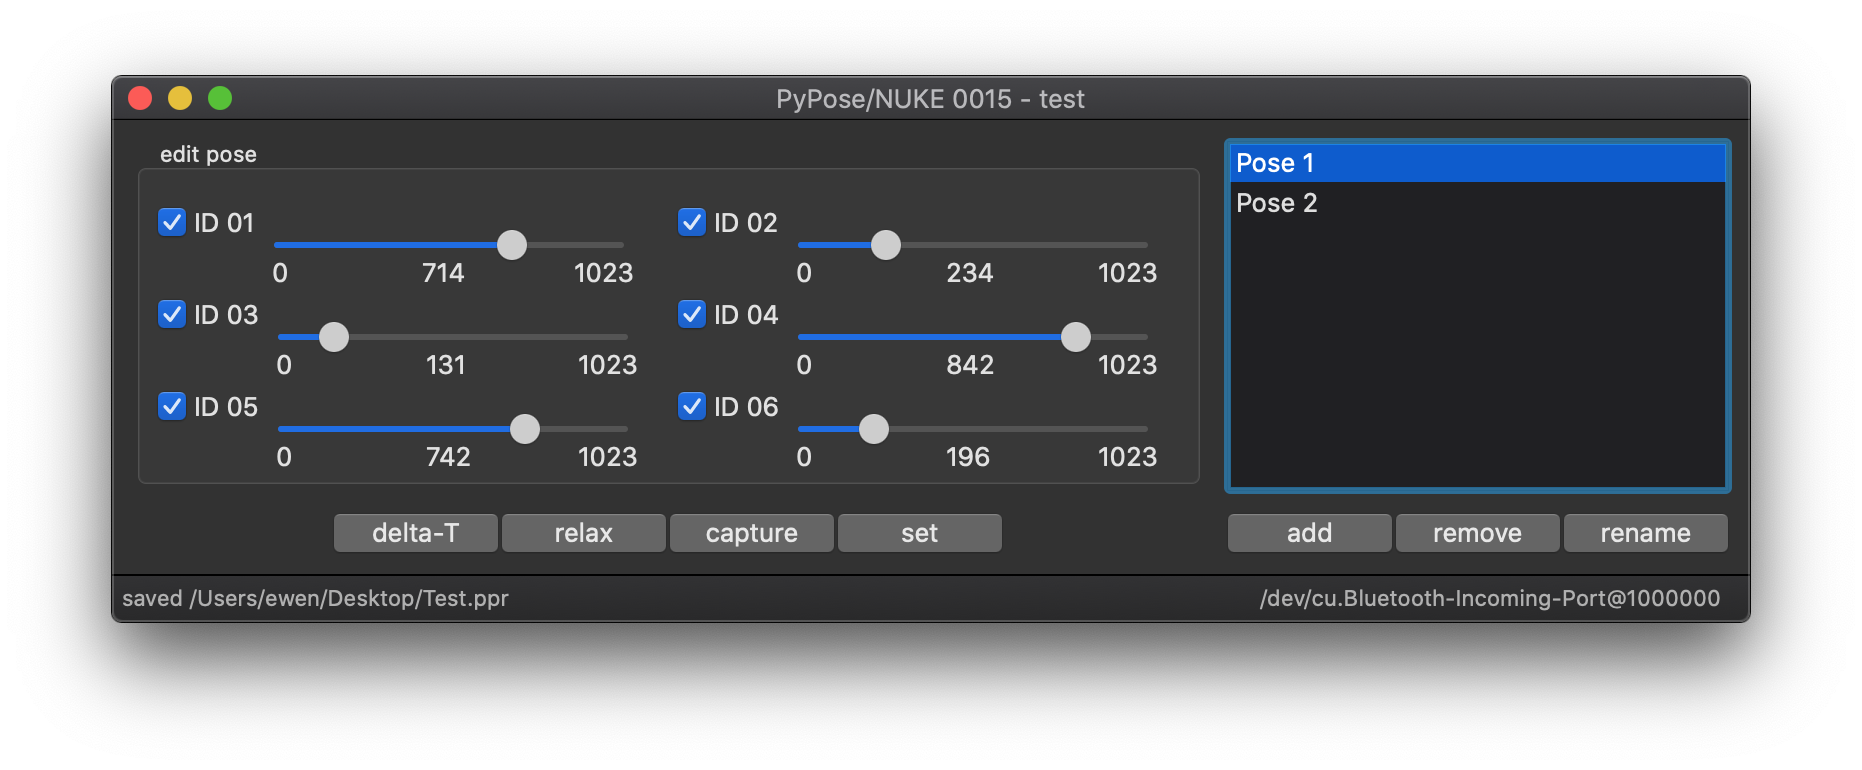Click the ID 05 slider handle at 742
Viewport: 1862px width, 770px height.
point(525,429)
